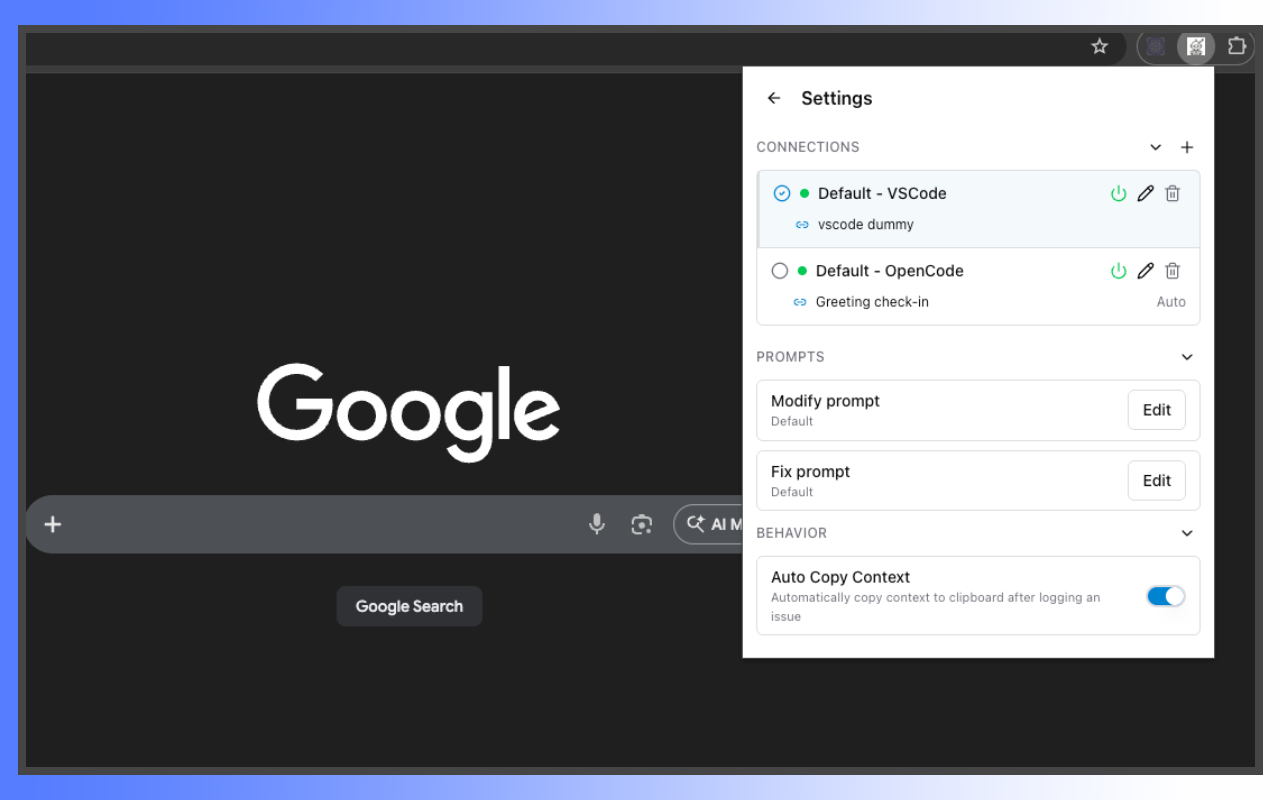Click the "Default - OpenCode" connection name

(890, 270)
